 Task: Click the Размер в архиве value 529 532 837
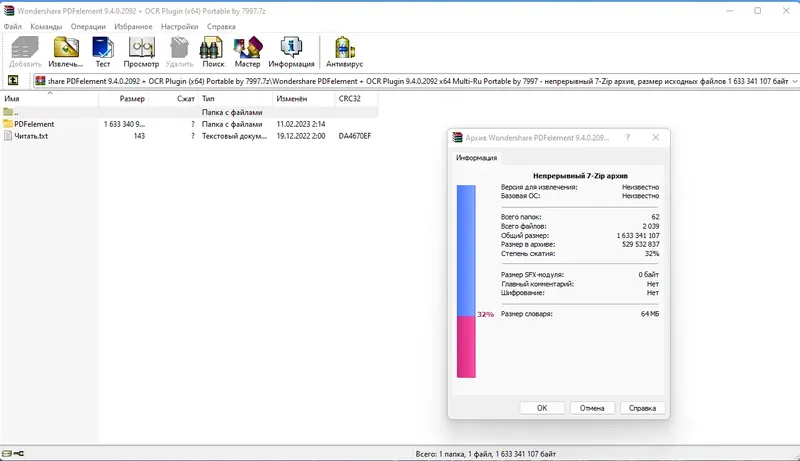pos(640,244)
